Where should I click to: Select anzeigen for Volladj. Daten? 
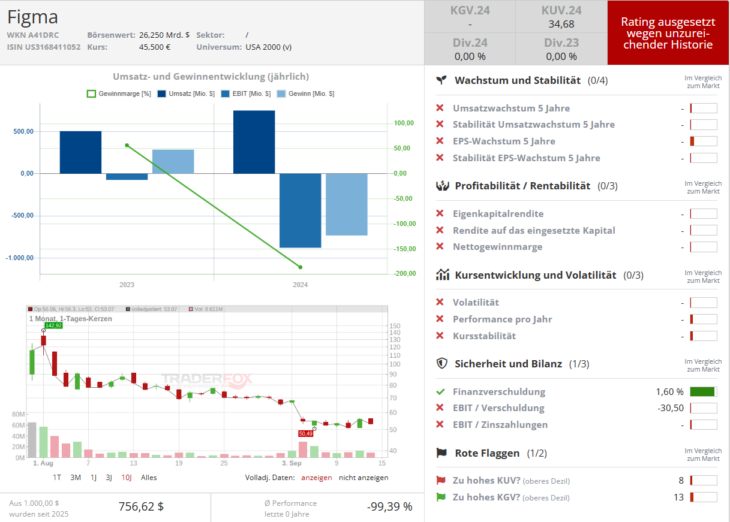point(317,478)
